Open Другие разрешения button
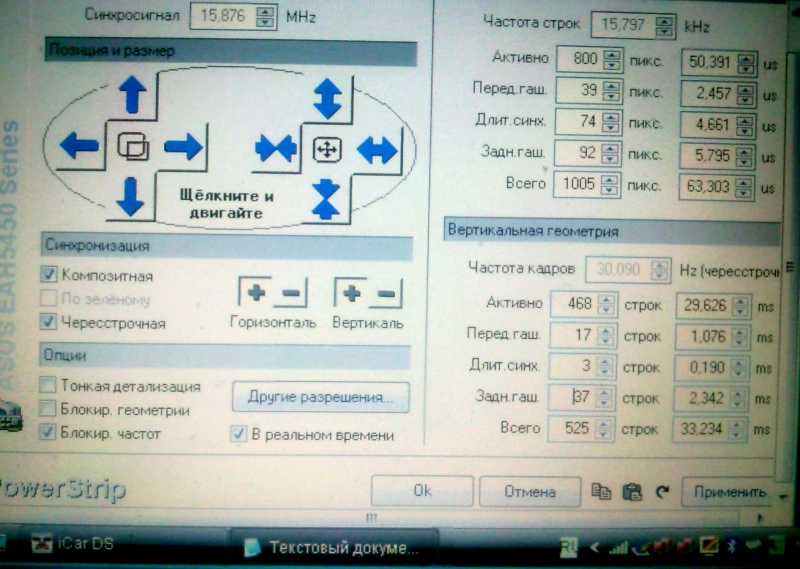Screen dimensions: 800x569 pos(321,396)
